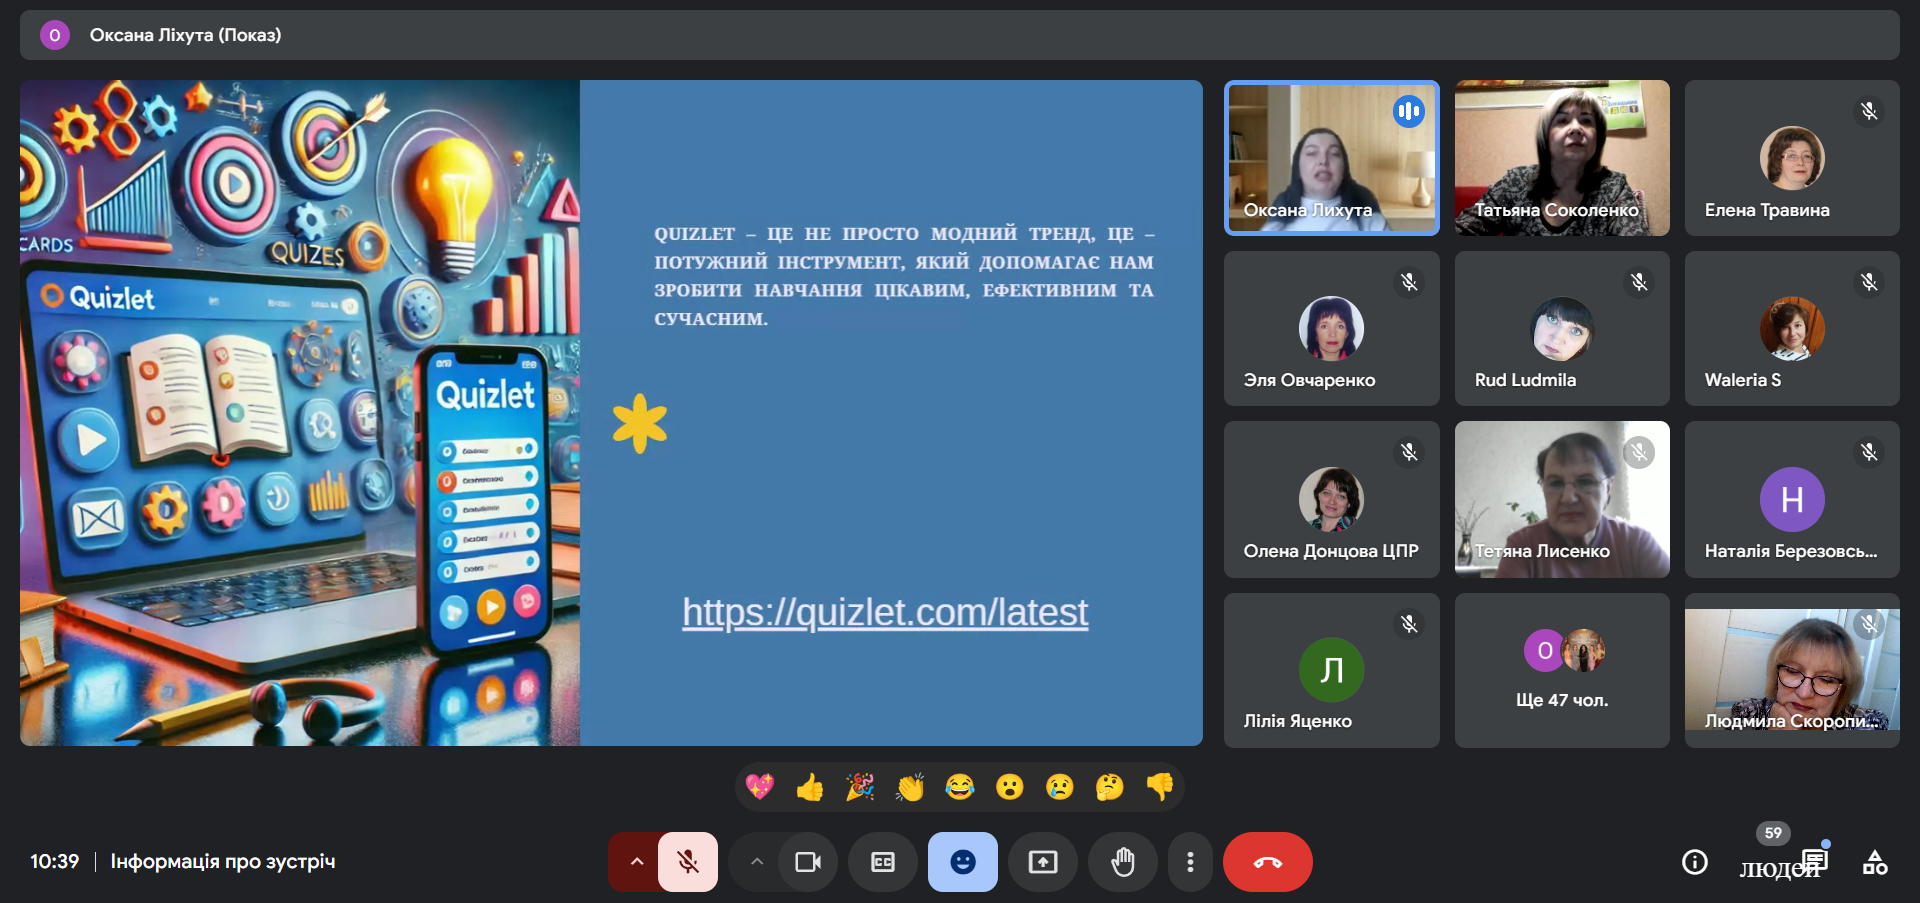The image size is (1920, 903).
Task: Open meeting details info icon
Action: tap(1695, 862)
